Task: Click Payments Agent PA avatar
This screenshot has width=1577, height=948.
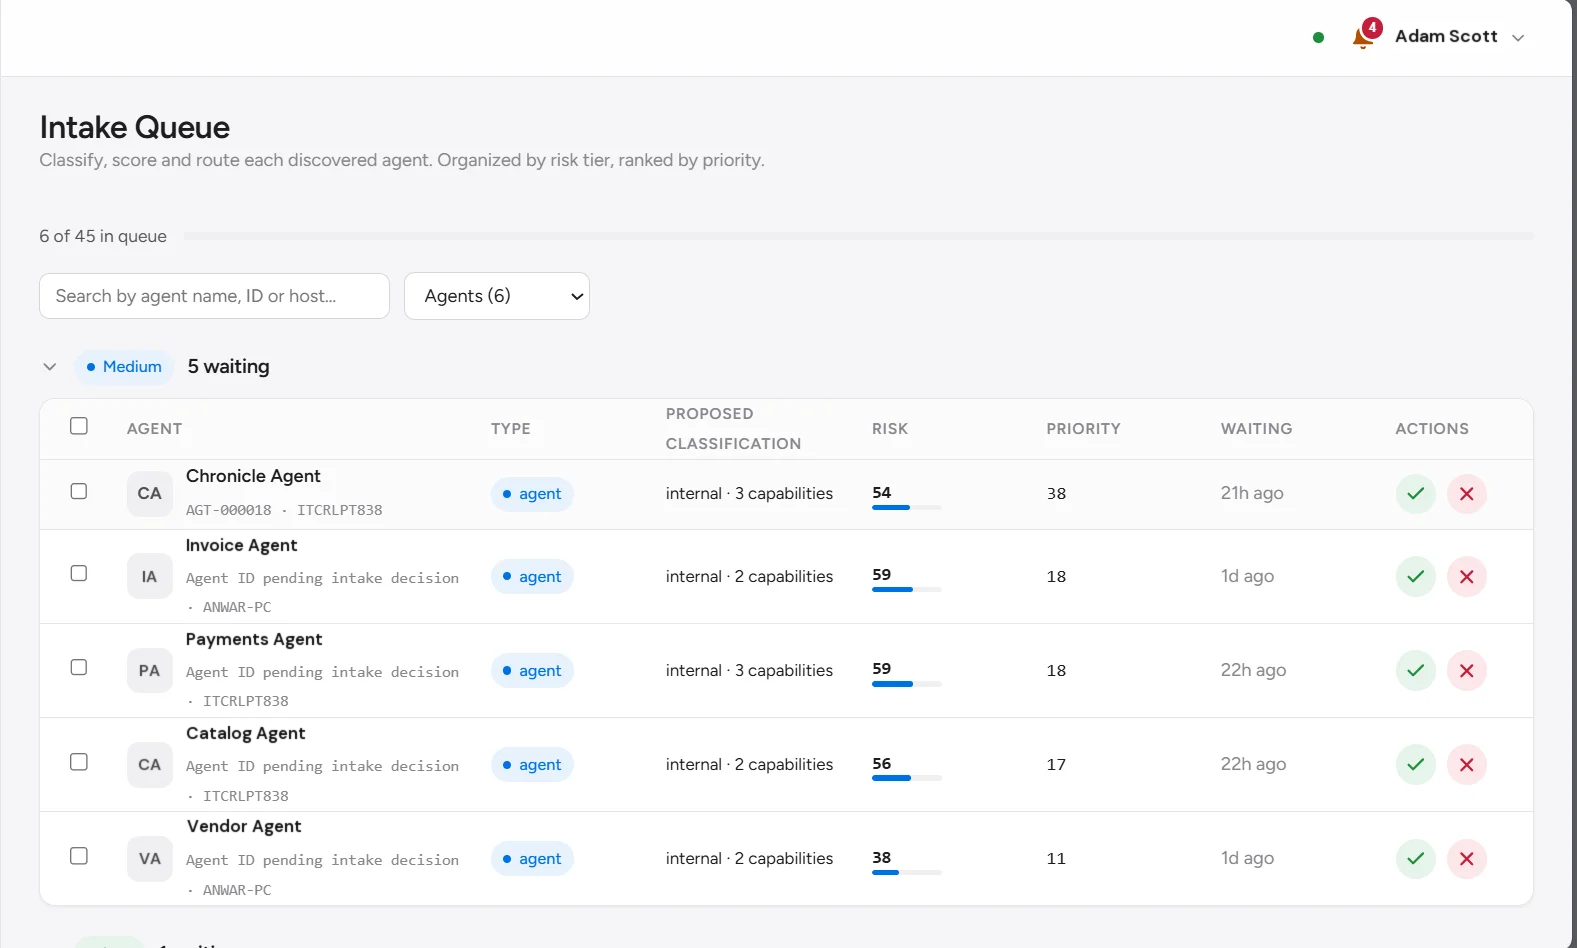Action: click(149, 671)
